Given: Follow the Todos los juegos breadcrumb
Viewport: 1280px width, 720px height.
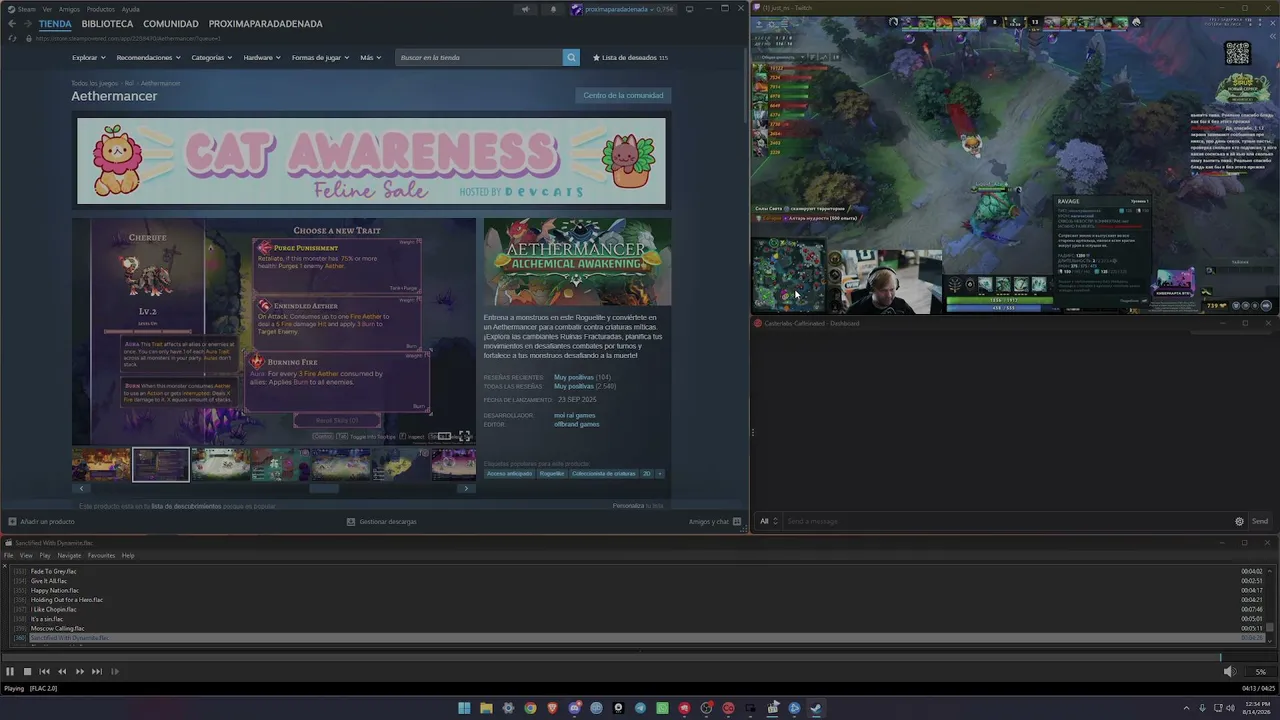Looking at the screenshot, I should point(94,83).
